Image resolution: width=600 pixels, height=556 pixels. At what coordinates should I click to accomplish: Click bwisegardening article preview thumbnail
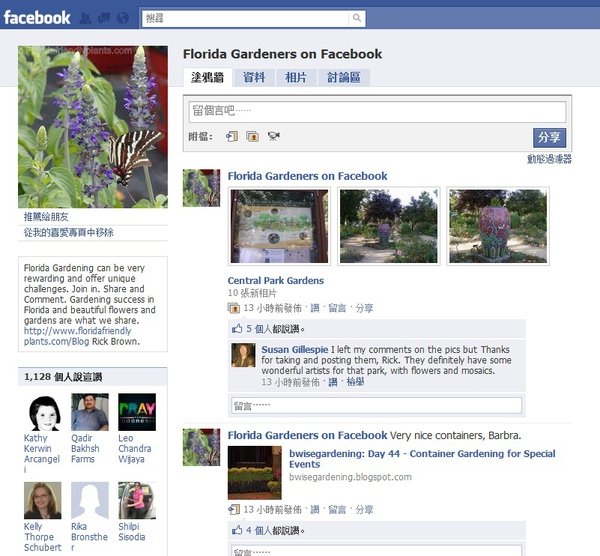254,473
